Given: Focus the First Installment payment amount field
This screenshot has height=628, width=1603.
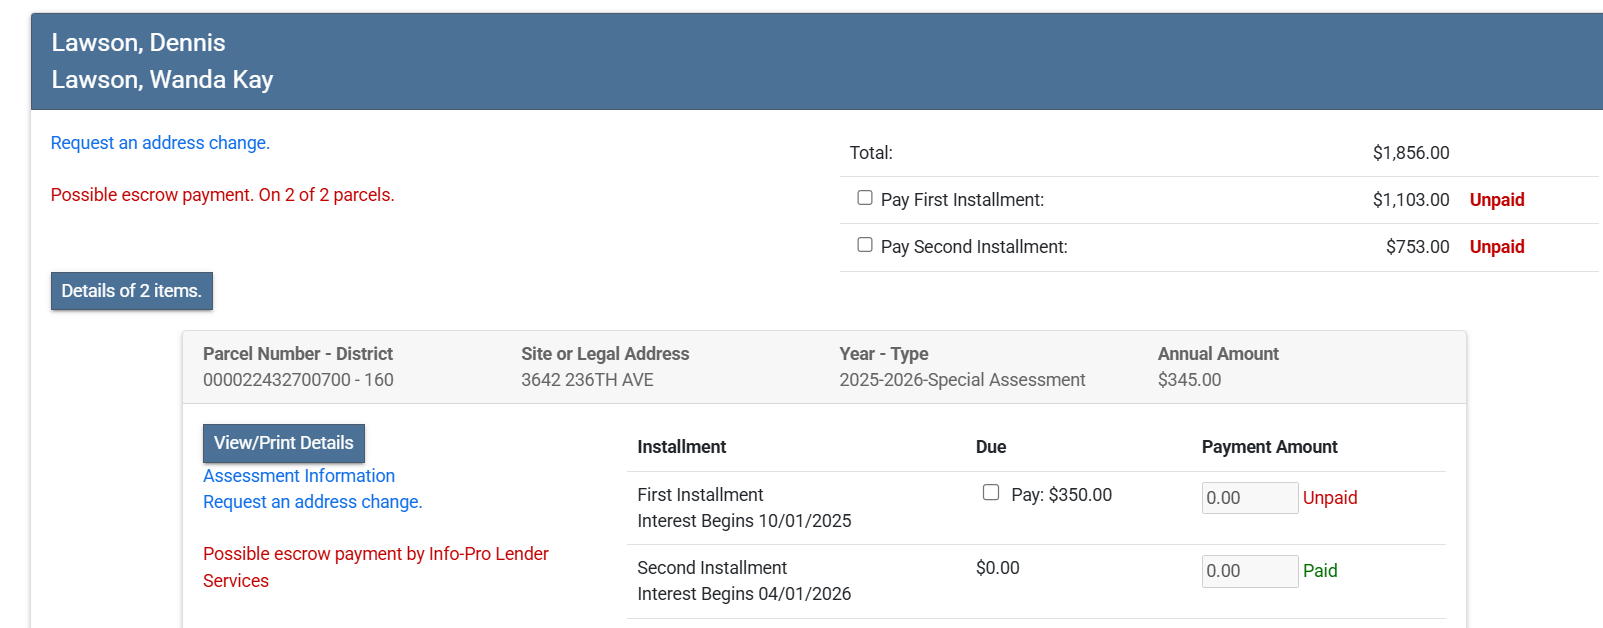Looking at the screenshot, I should point(1249,498).
